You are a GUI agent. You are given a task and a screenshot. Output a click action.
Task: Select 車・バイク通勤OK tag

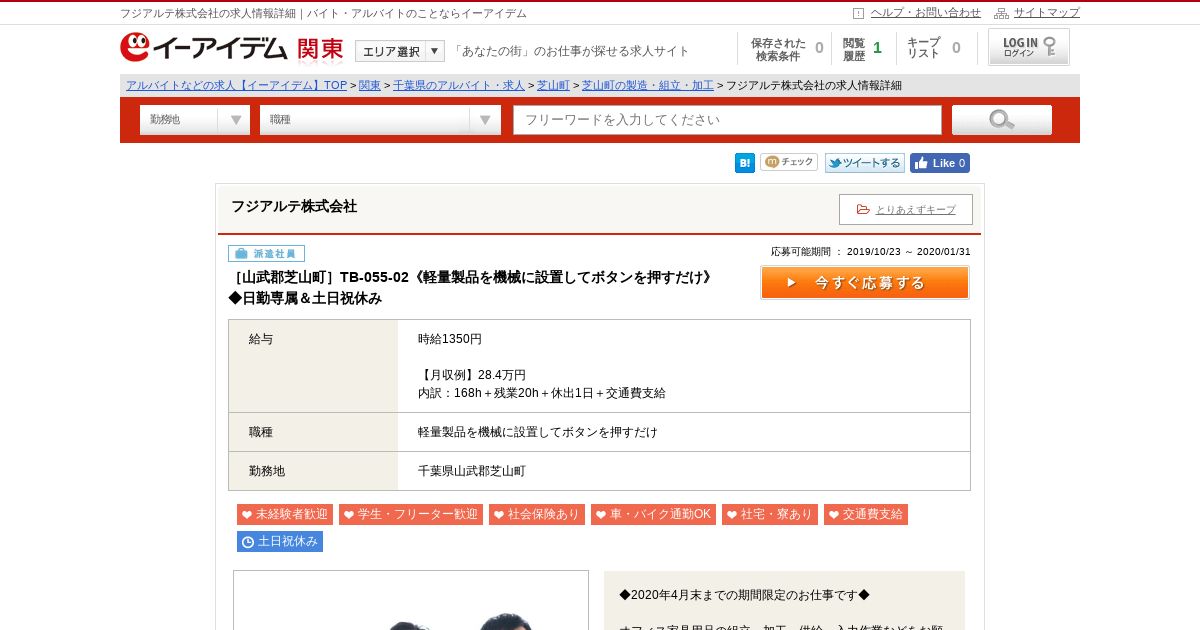654,514
